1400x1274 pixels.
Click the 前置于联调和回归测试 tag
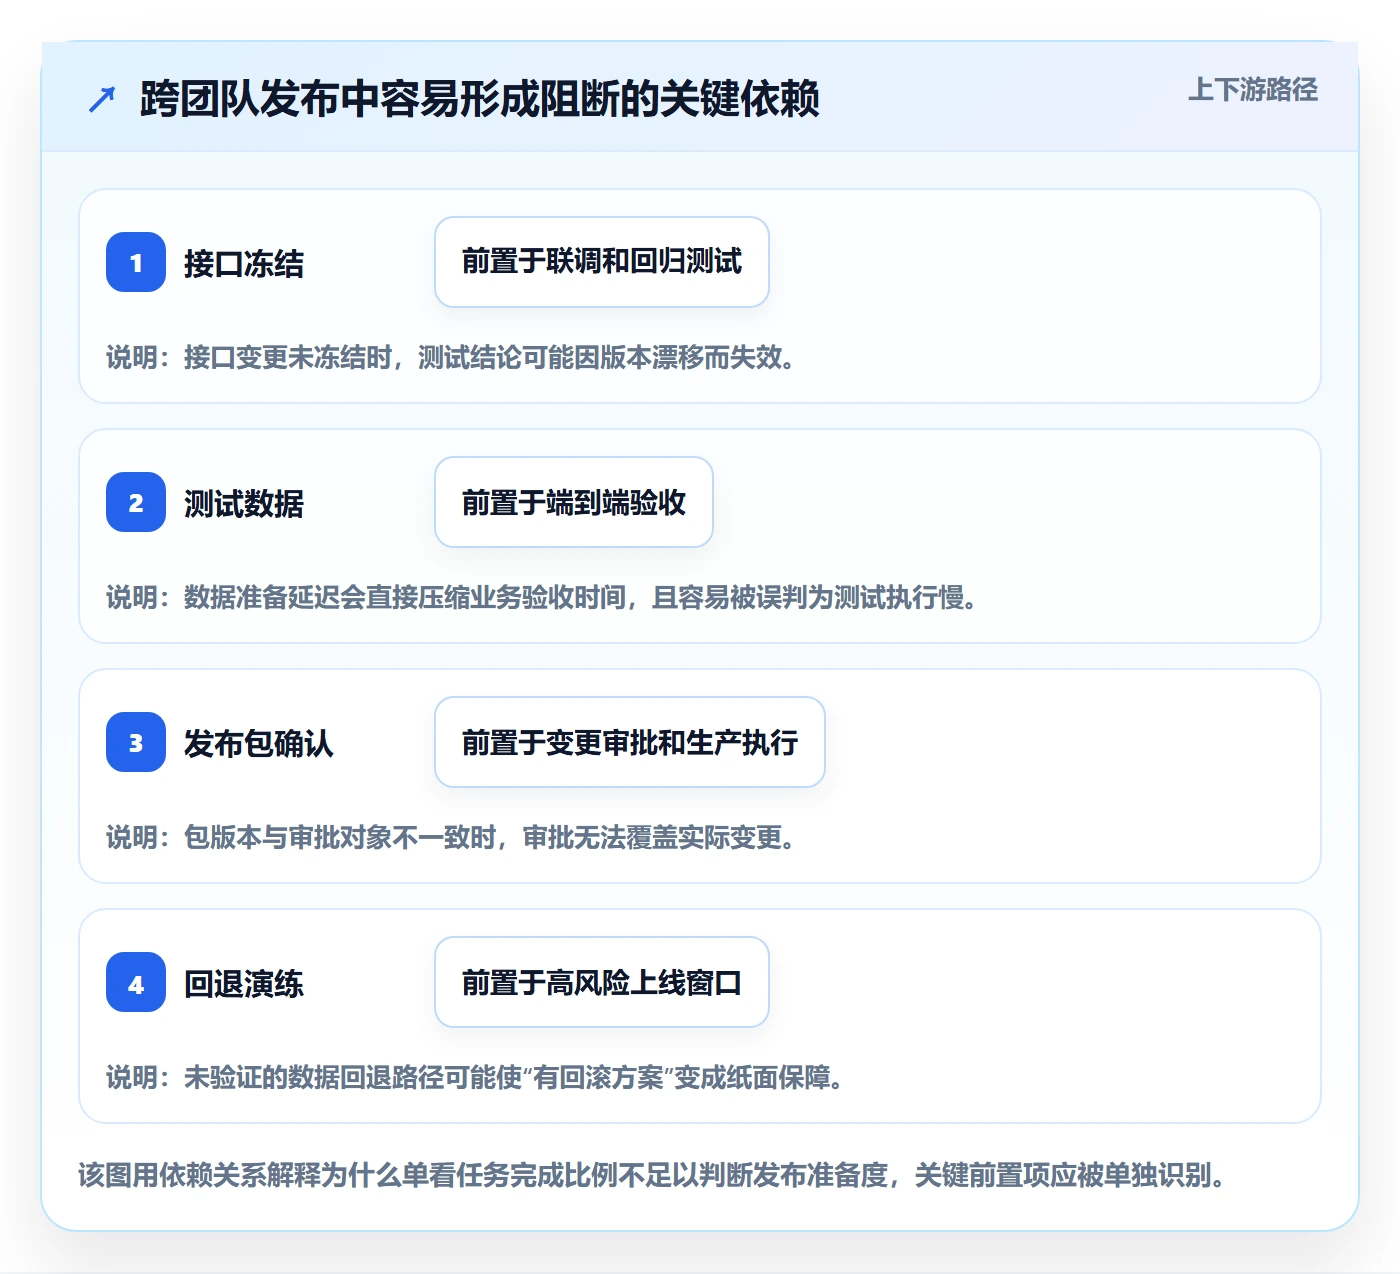[602, 262]
